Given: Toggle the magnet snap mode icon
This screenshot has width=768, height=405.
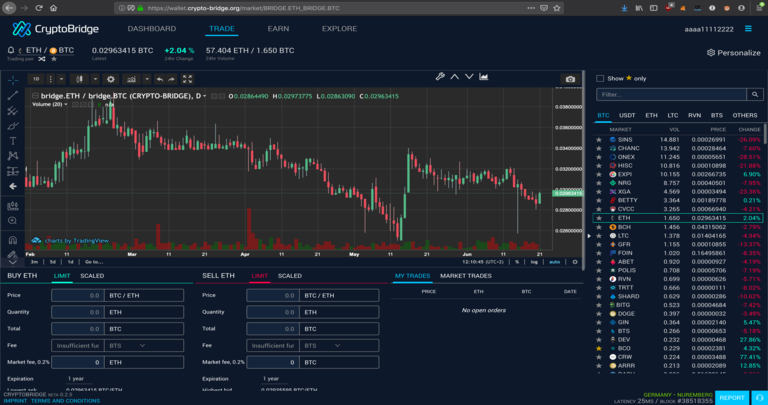Looking at the screenshot, I should (13, 240).
